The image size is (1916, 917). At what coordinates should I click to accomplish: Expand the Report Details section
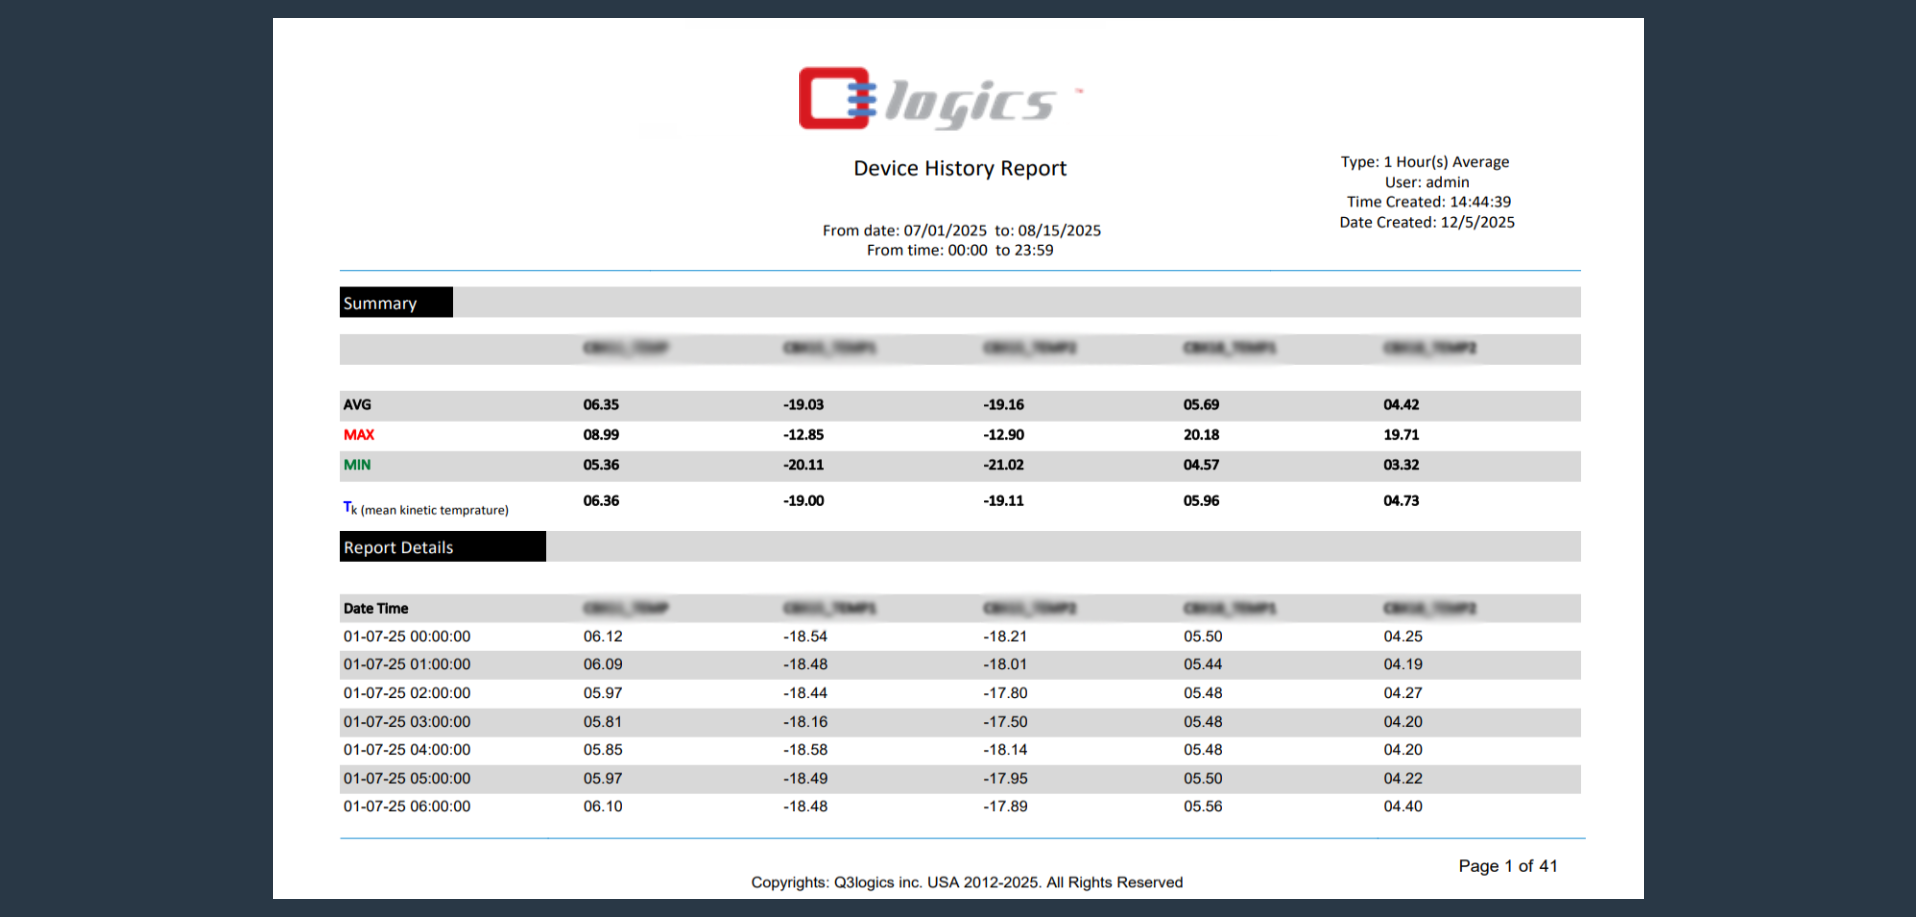[x=397, y=546]
